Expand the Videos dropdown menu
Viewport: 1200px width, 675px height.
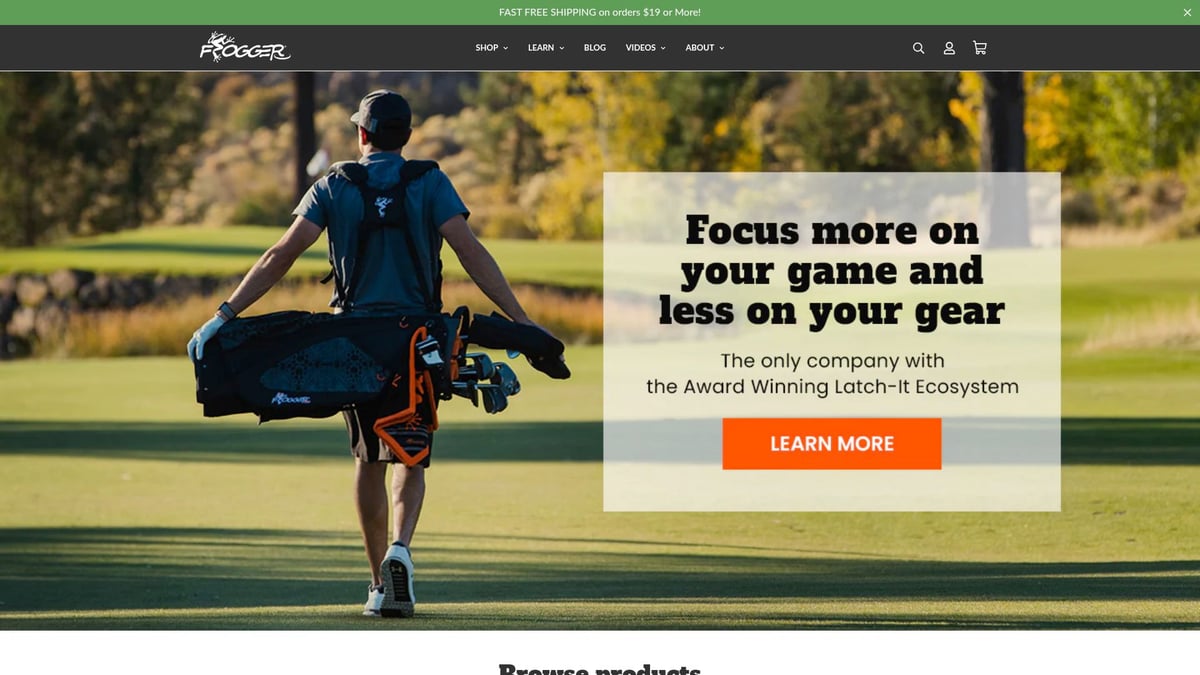[645, 48]
